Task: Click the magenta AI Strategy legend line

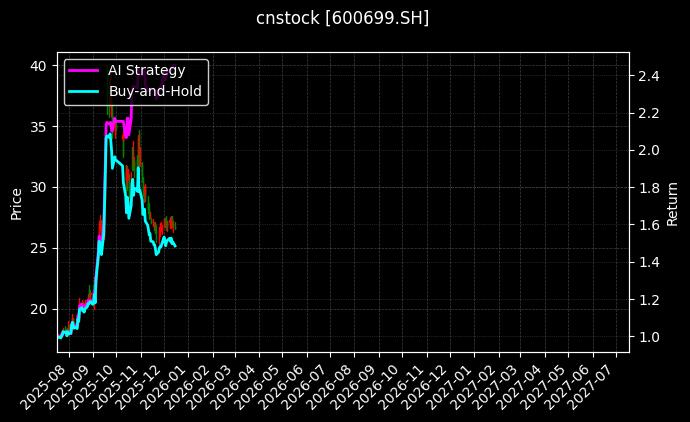Action: 83,70
